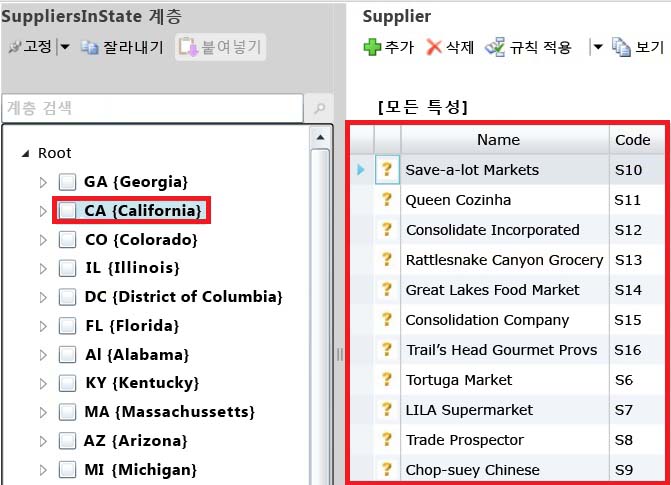This screenshot has width=671, height=485.
Task: Select the Save-a-lot Markets name cell
Action: (505, 170)
